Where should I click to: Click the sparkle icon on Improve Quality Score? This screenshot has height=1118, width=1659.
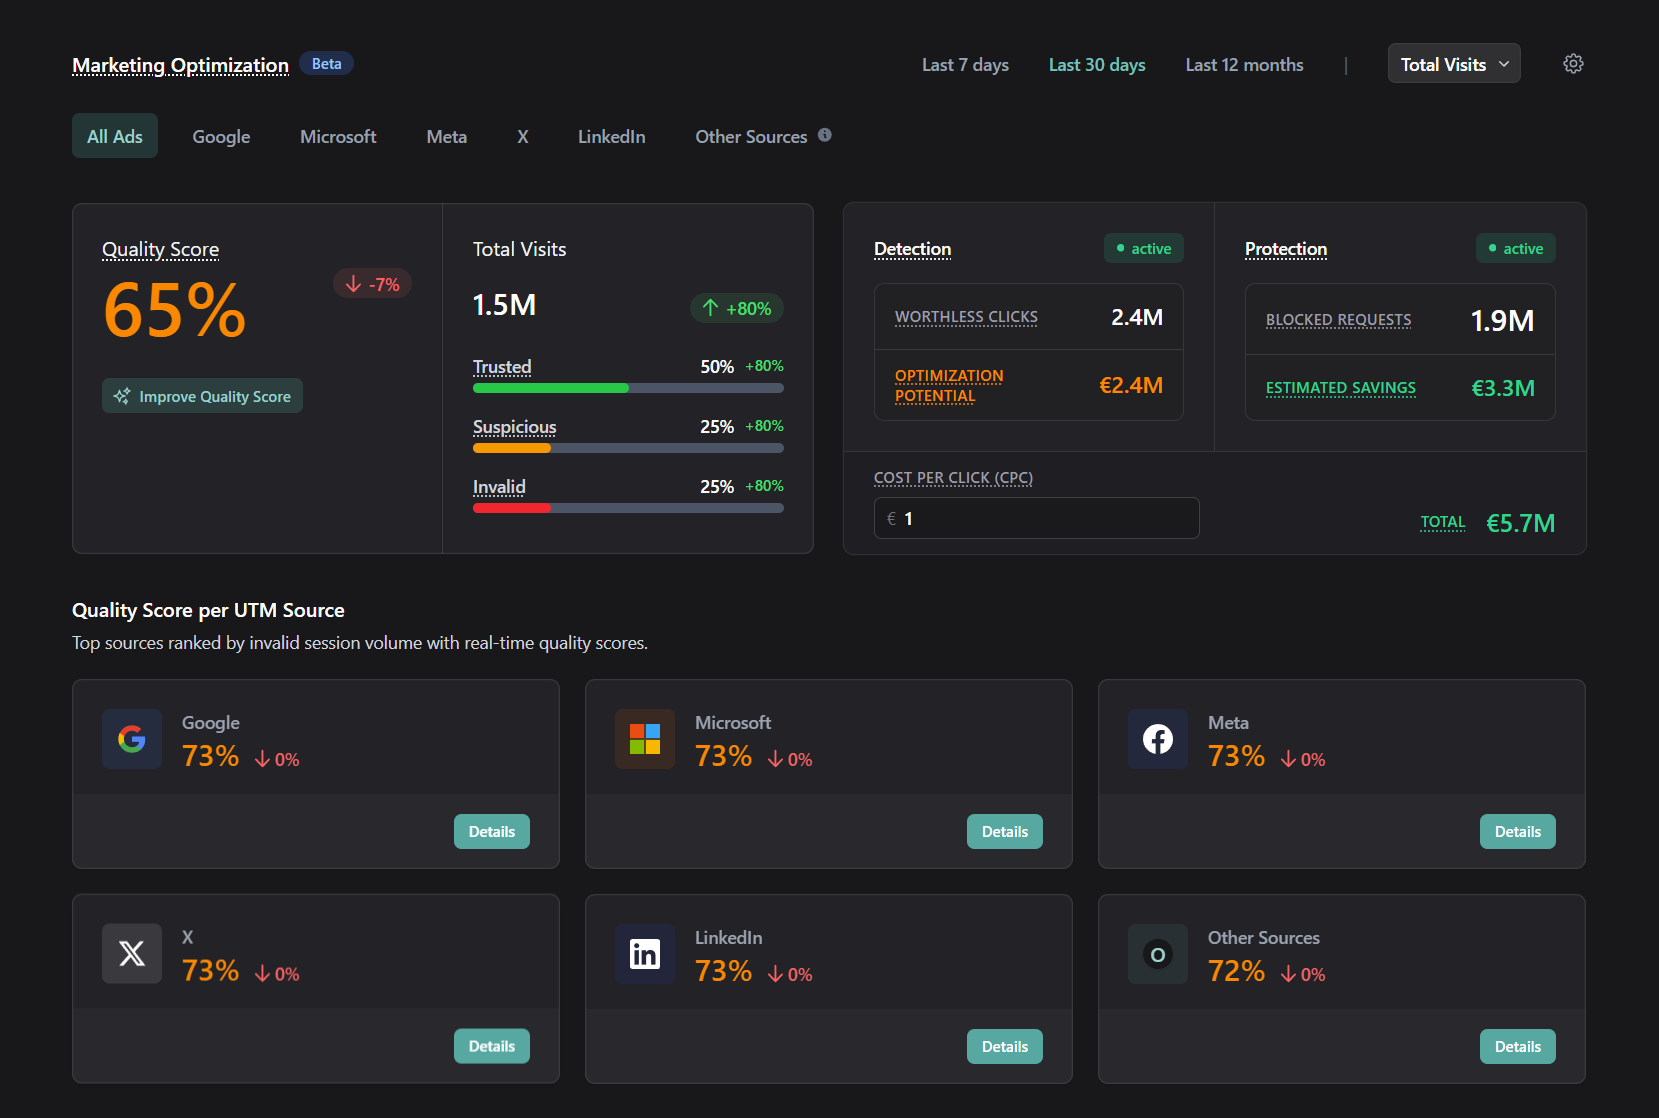click(x=122, y=396)
